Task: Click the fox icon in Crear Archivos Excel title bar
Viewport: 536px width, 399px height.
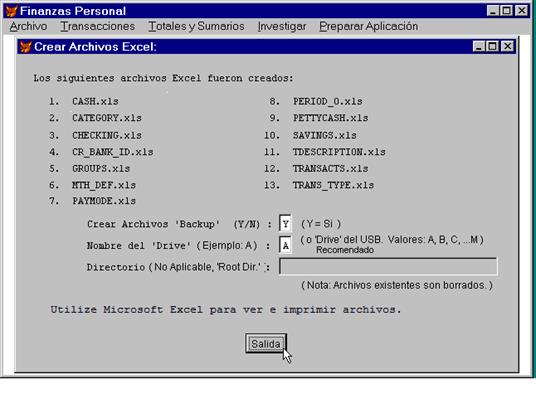Action: click(26, 46)
